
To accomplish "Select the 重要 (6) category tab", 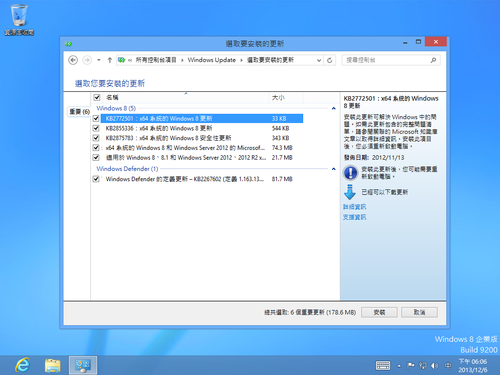I will (79, 111).
